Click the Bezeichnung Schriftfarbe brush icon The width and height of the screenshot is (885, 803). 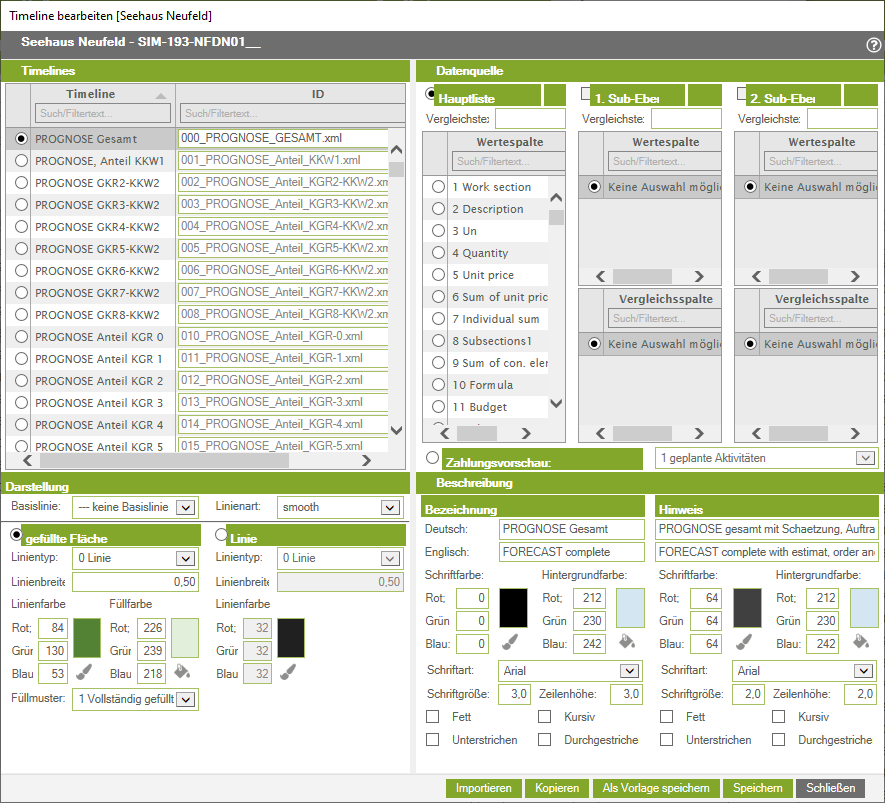pyautogui.click(x=509, y=642)
